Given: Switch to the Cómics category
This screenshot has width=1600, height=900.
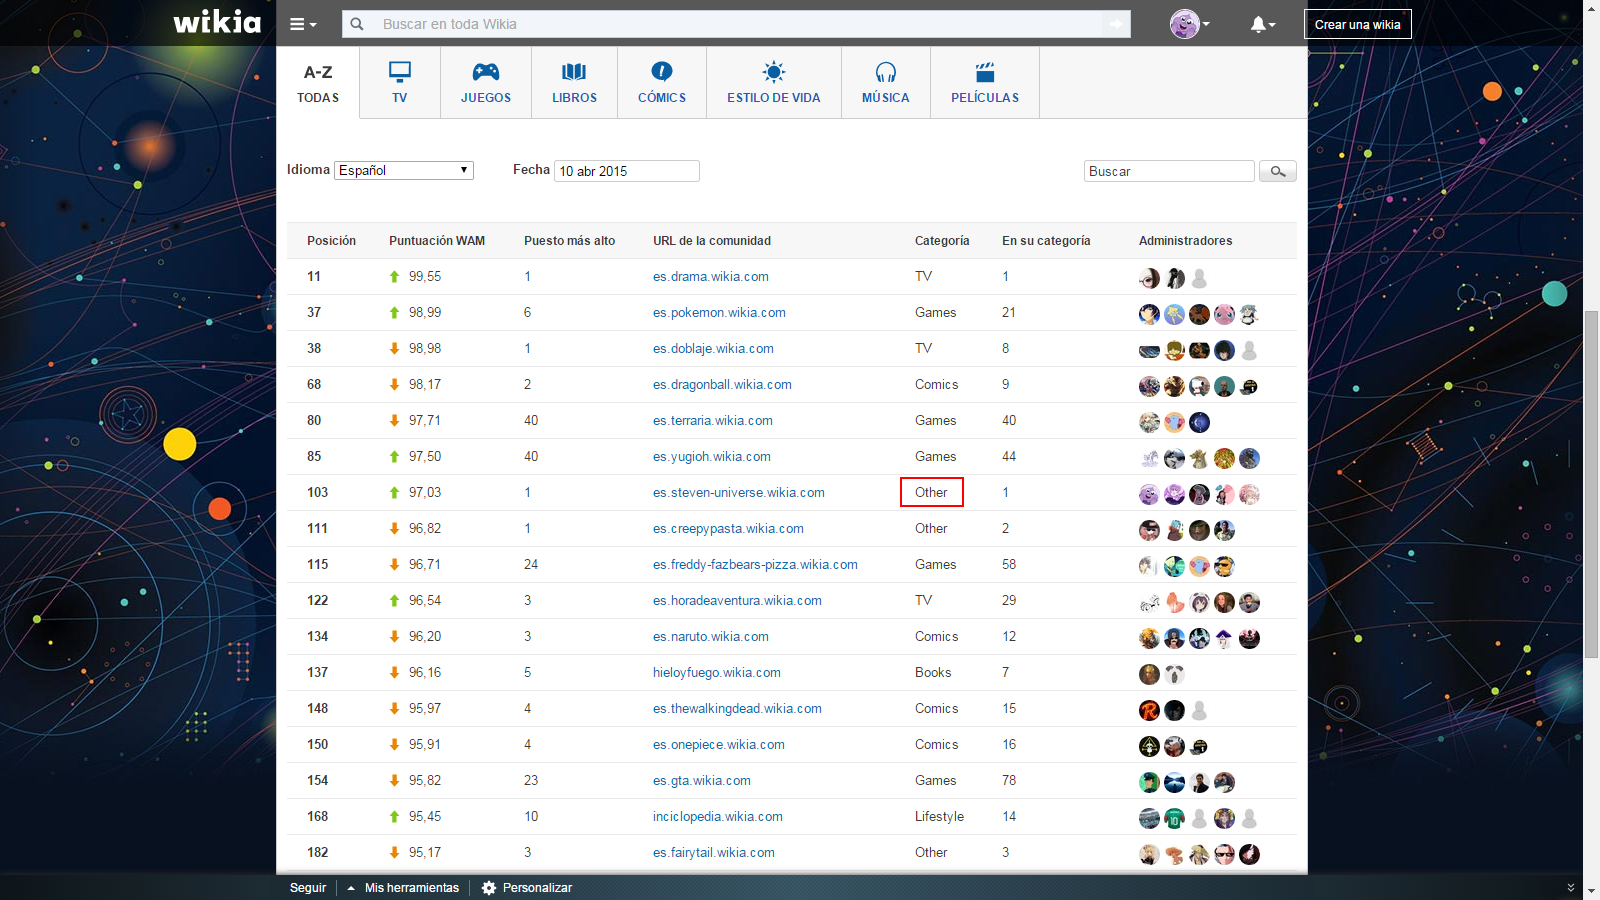Looking at the screenshot, I should [662, 82].
